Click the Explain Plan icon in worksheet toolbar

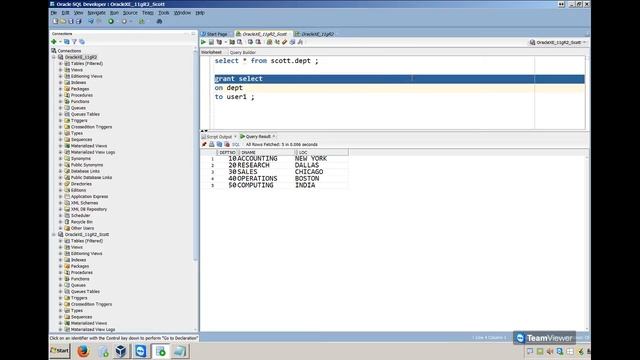pyautogui.click(x=219, y=42)
